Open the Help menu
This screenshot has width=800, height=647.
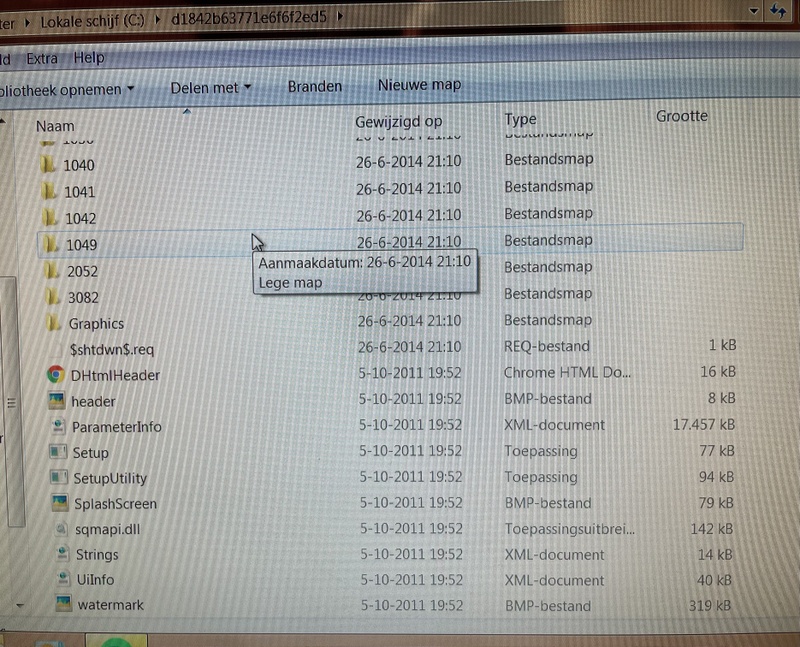[x=89, y=58]
